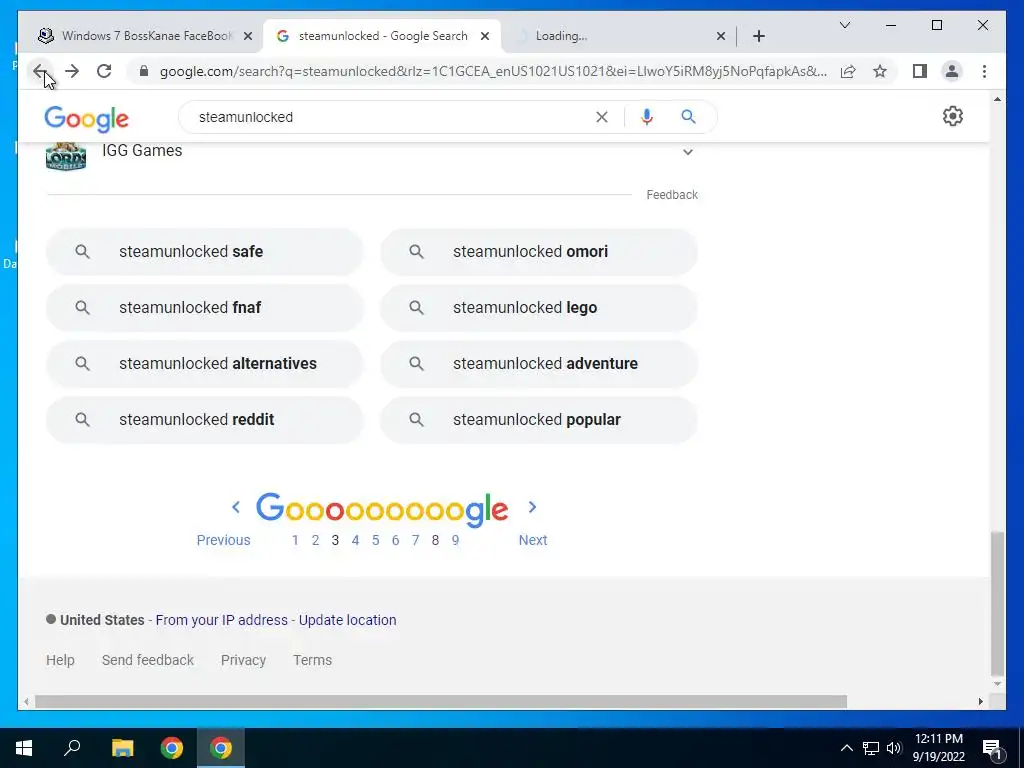Close the steamunlocked Google Search tab
1024x768 pixels.
pyautogui.click(x=485, y=36)
